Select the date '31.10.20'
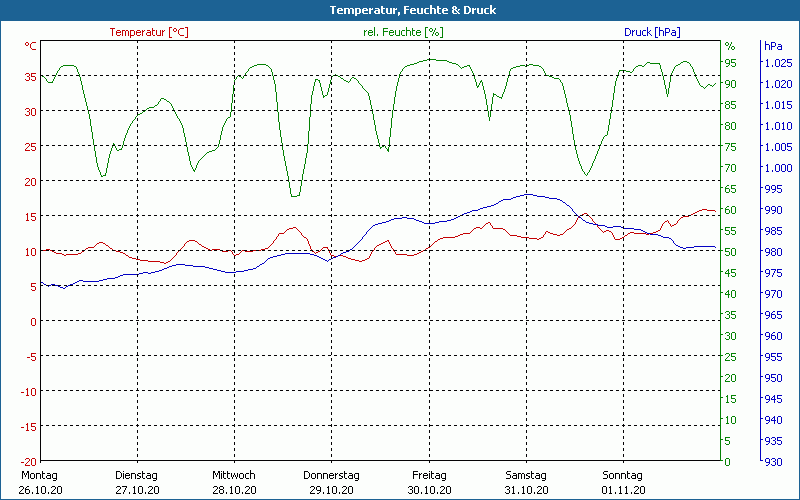800x500 pixels. tap(526, 490)
